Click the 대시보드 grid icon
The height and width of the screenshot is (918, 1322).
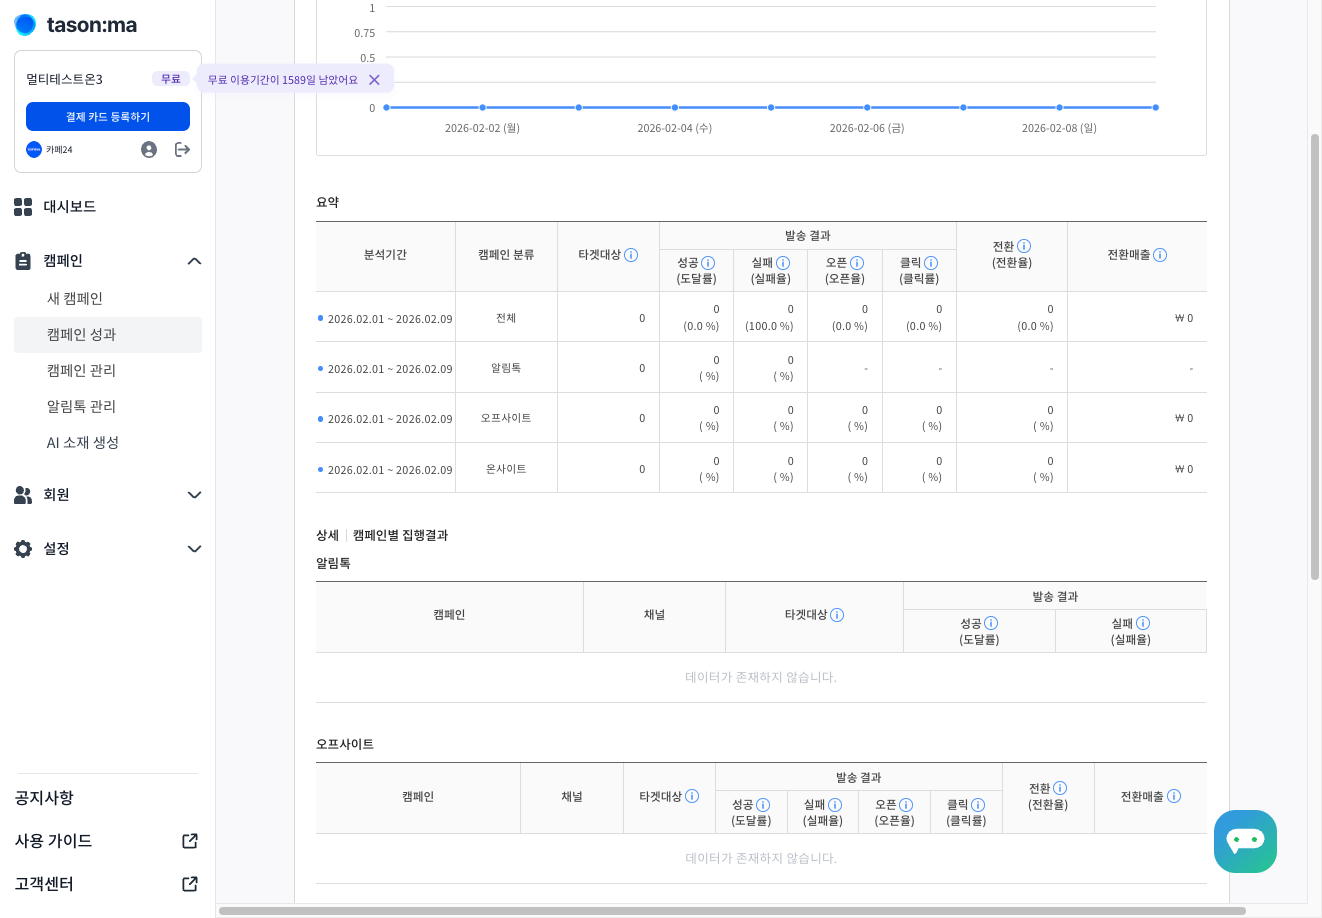pyautogui.click(x=23, y=207)
